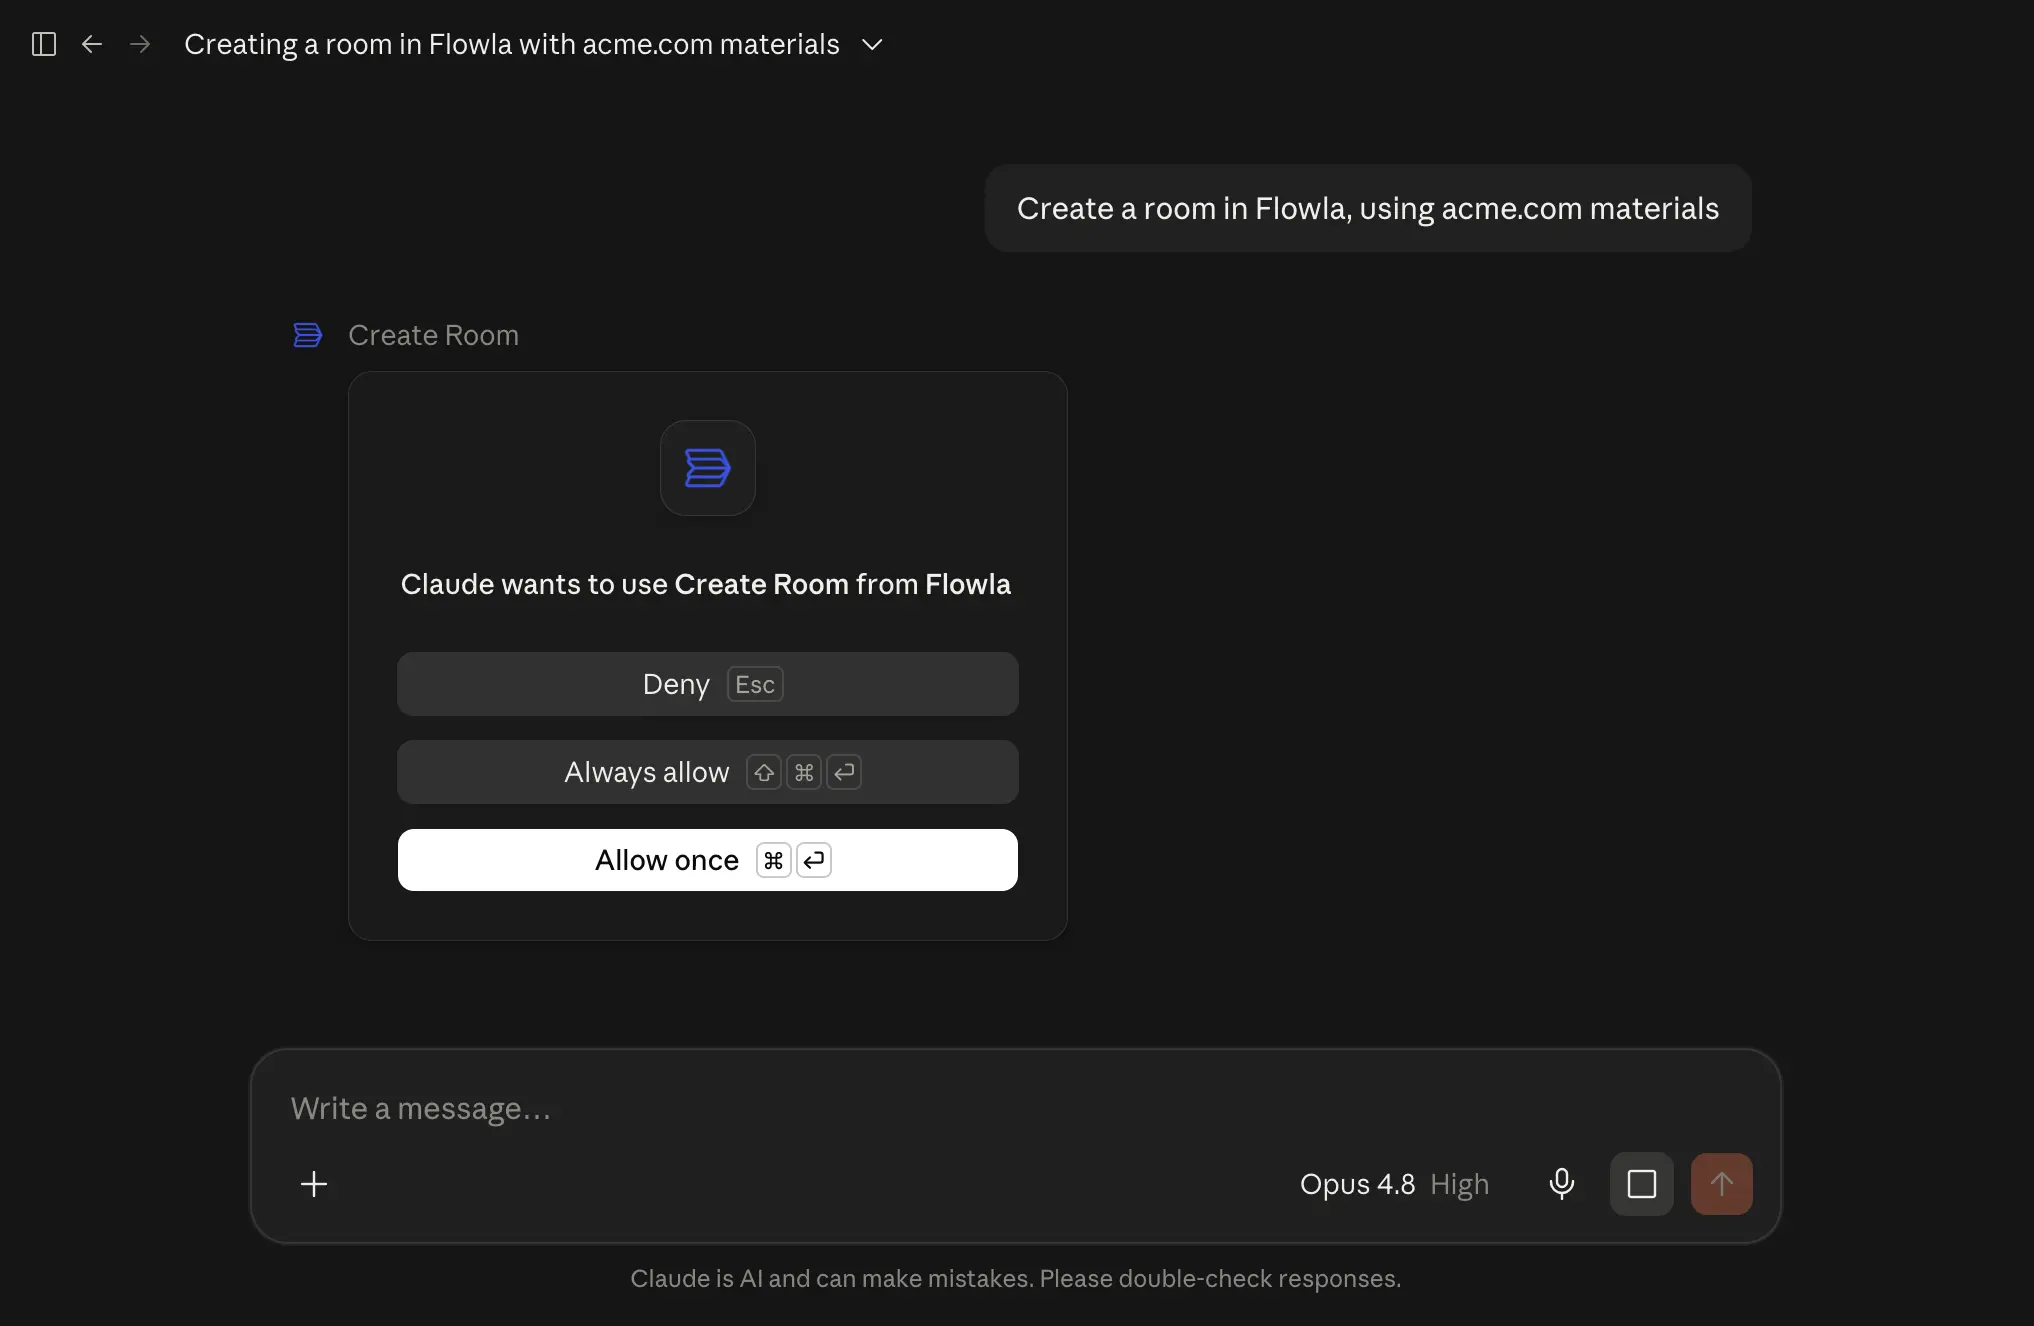
Task: Click the "Claude wants to use Create Room" text
Action: (x=706, y=584)
